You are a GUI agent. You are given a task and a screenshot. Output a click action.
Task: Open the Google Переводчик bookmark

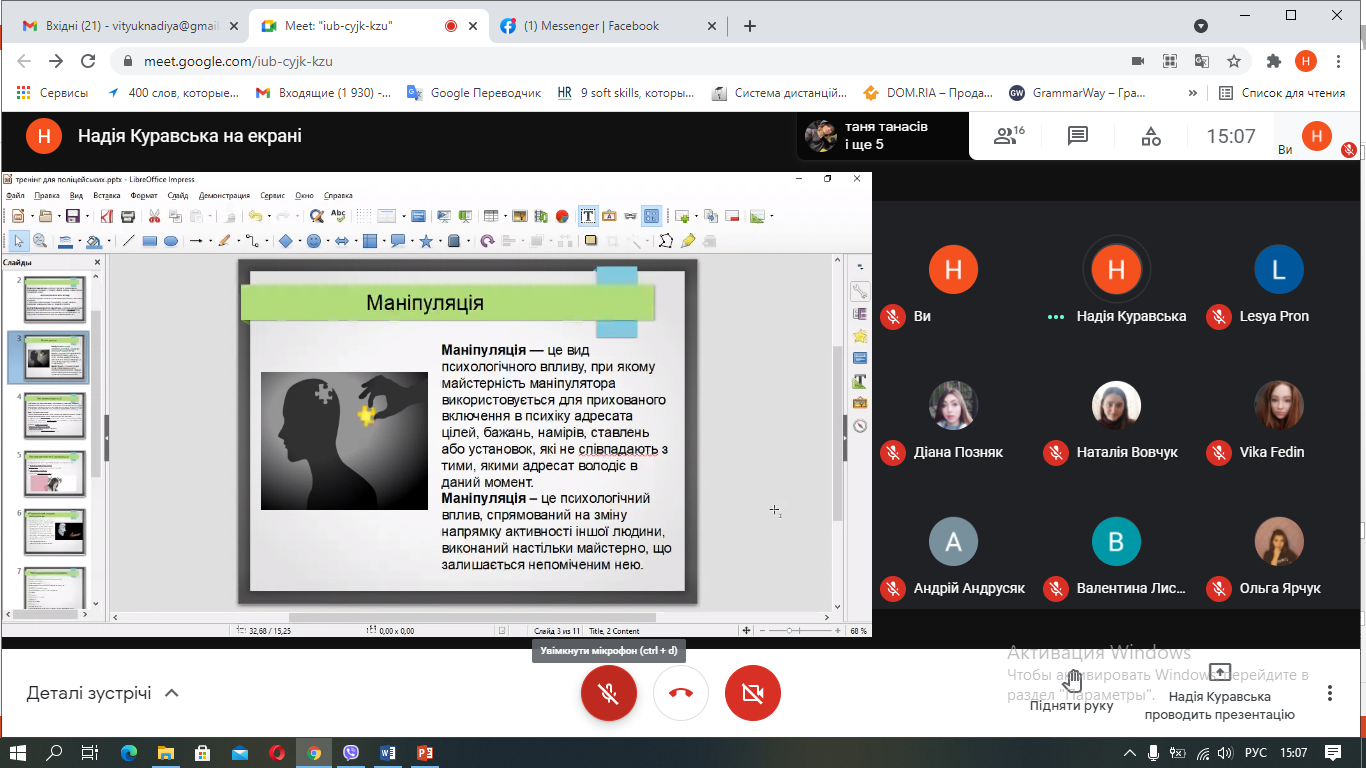(x=474, y=93)
